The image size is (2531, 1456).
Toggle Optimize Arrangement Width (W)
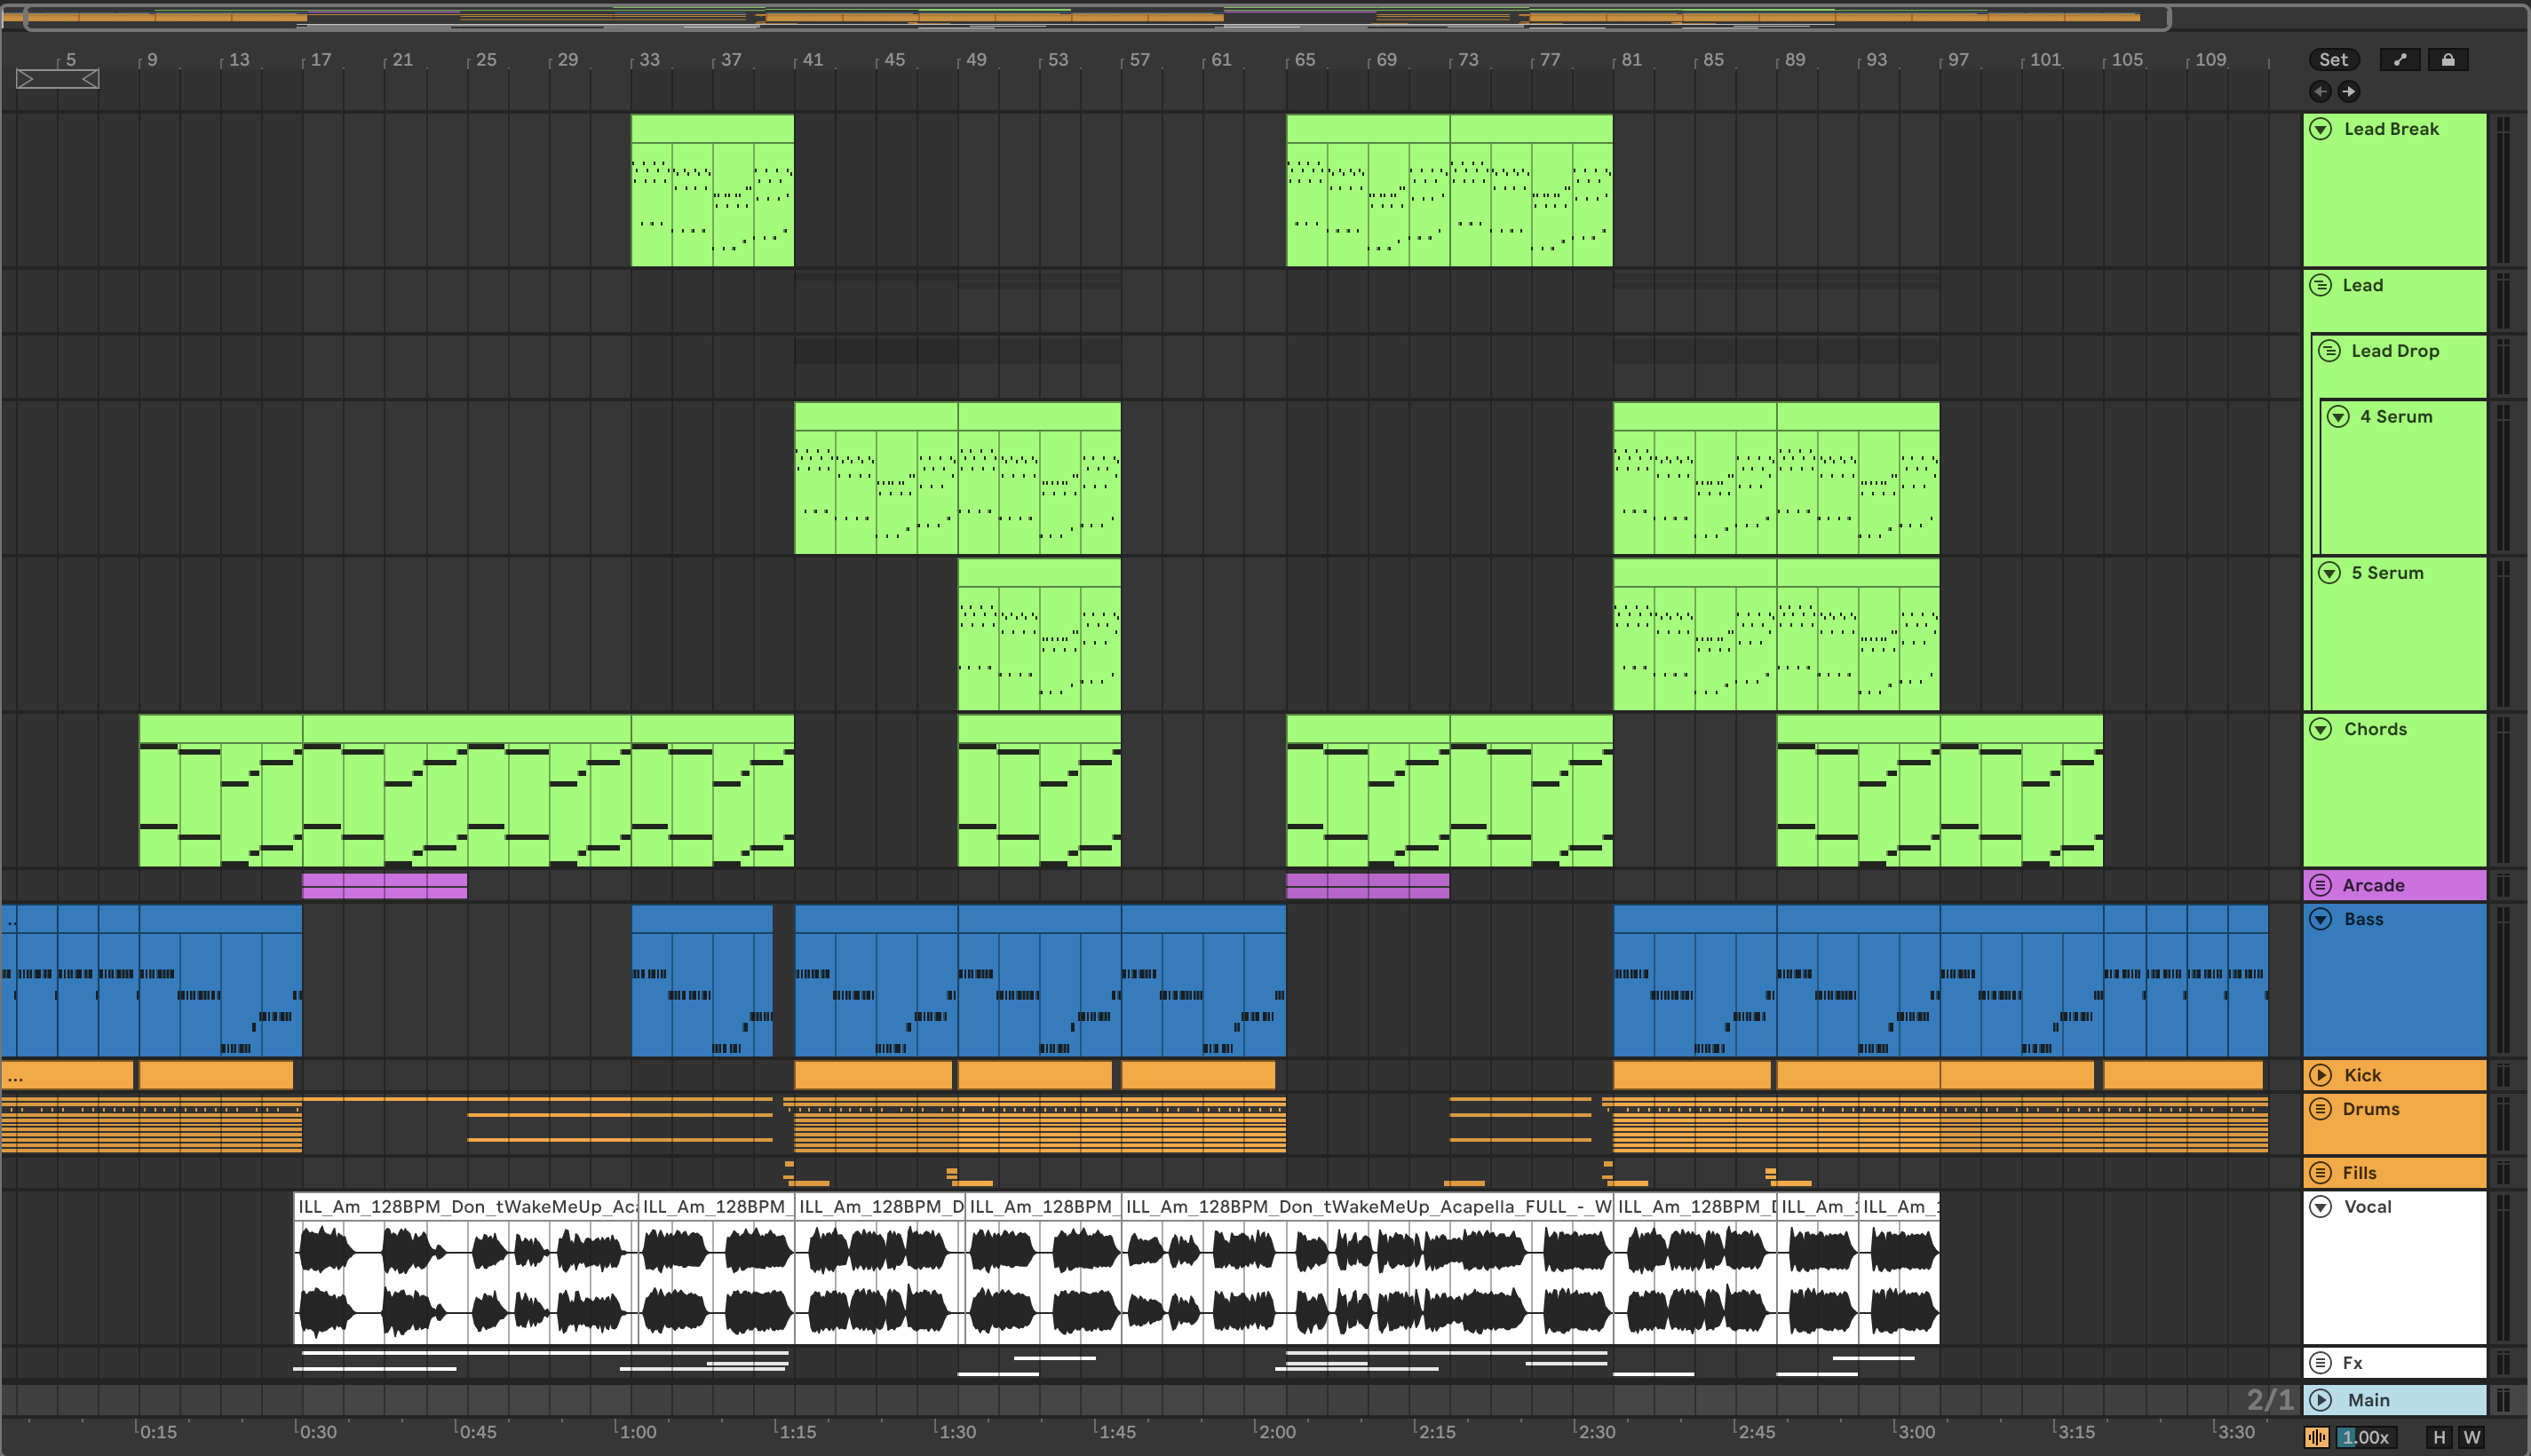click(2471, 1437)
